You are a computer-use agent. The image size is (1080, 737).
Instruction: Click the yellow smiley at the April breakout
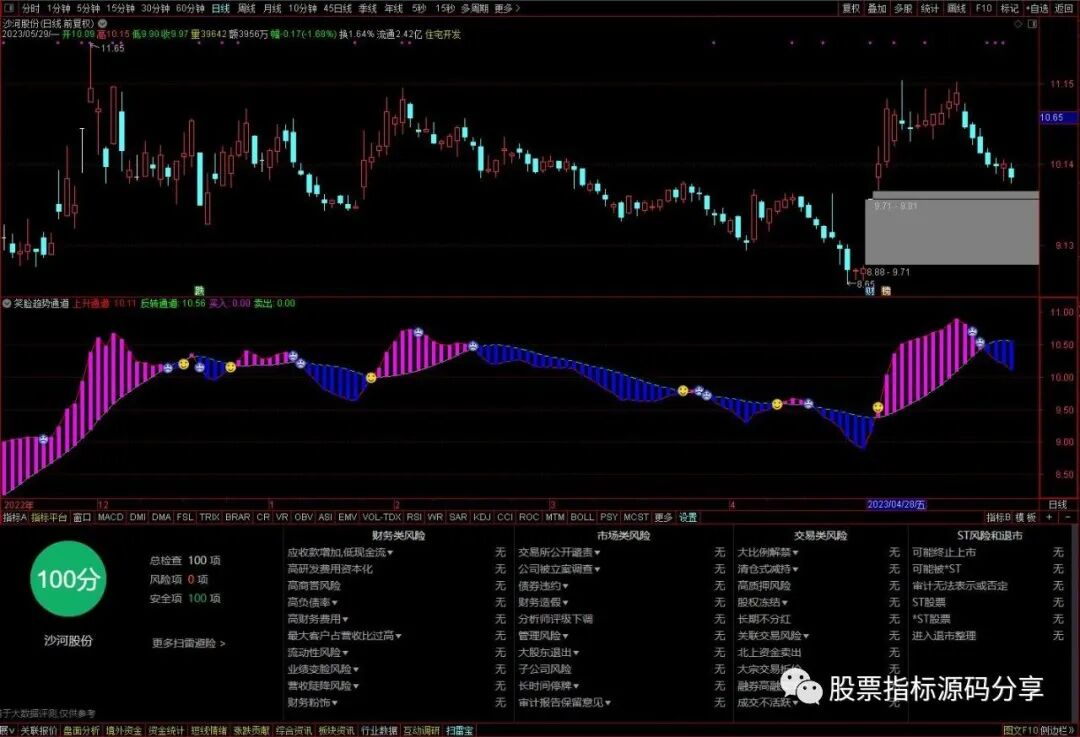pos(878,408)
